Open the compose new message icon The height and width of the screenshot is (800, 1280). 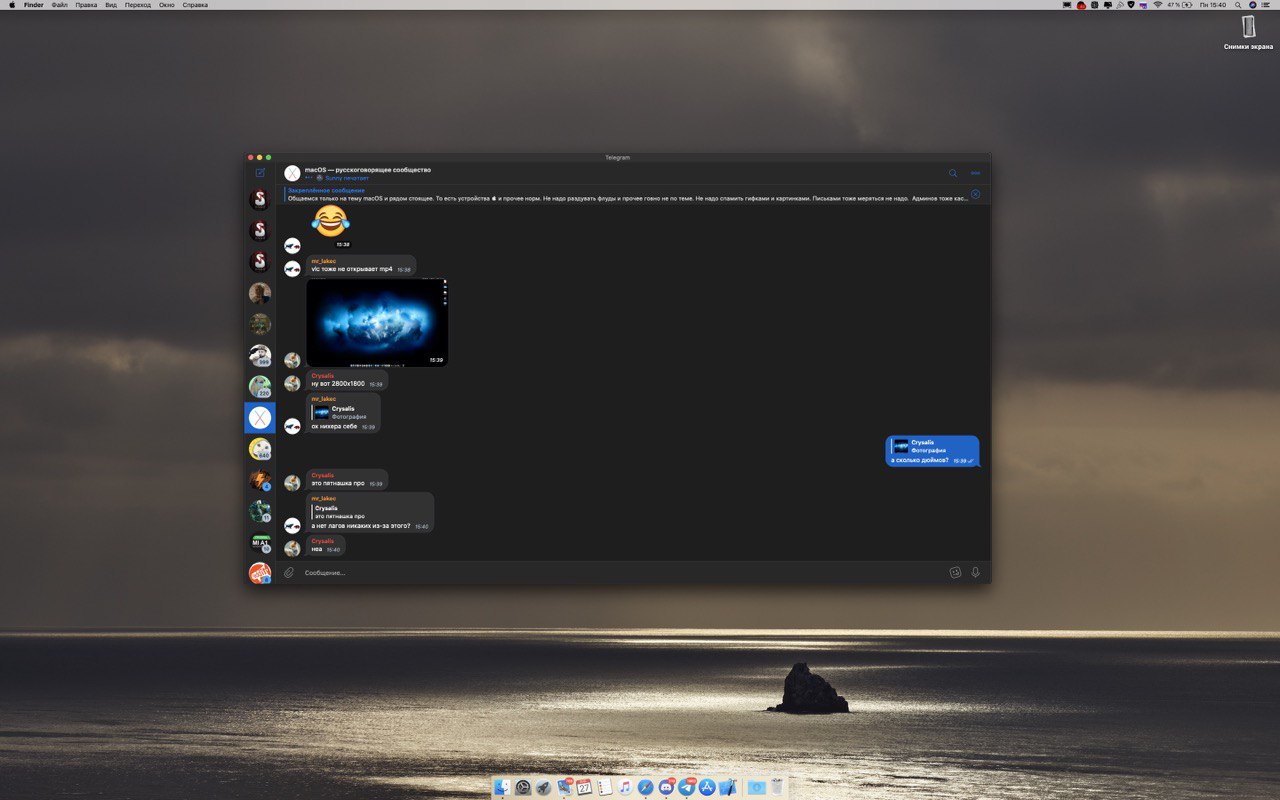(x=260, y=173)
